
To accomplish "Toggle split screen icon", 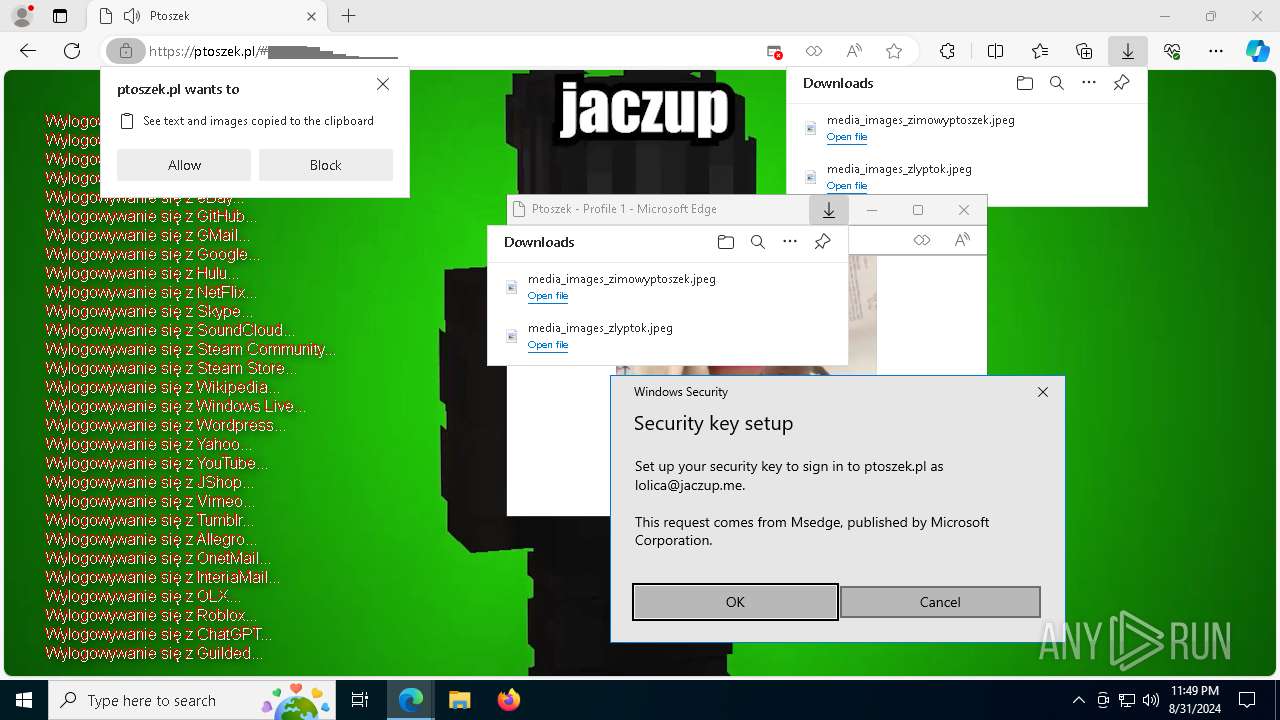I will pos(995,51).
